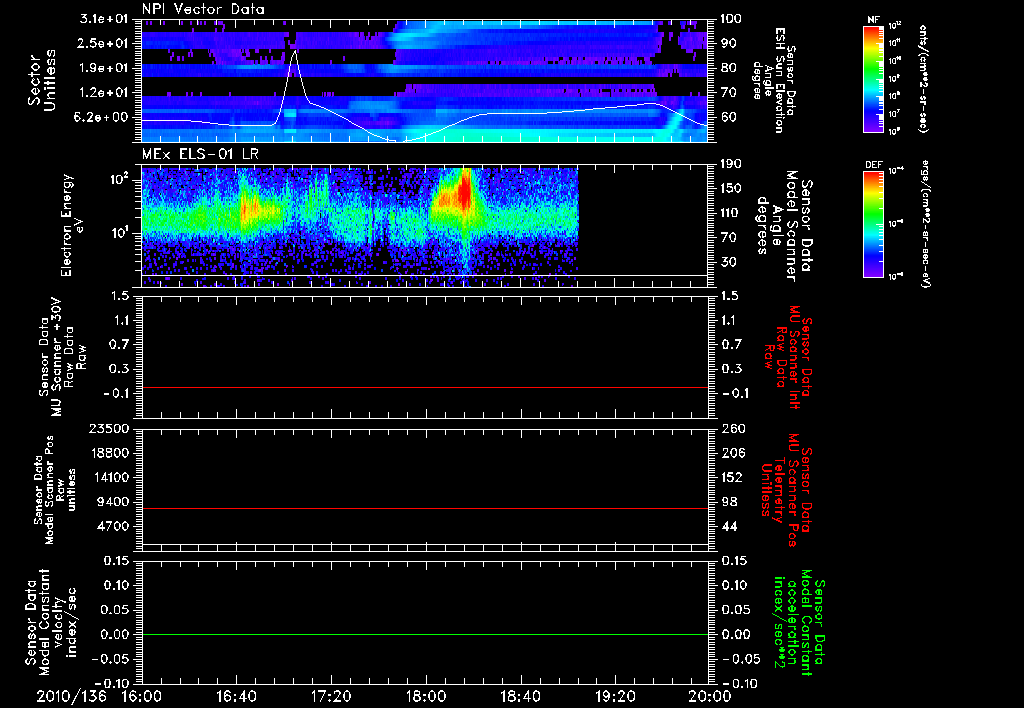The height and width of the screenshot is (708, 1024).
Task: Click the 17:20 time axis label
Action: pyautogui.click(x=330, y=696)
